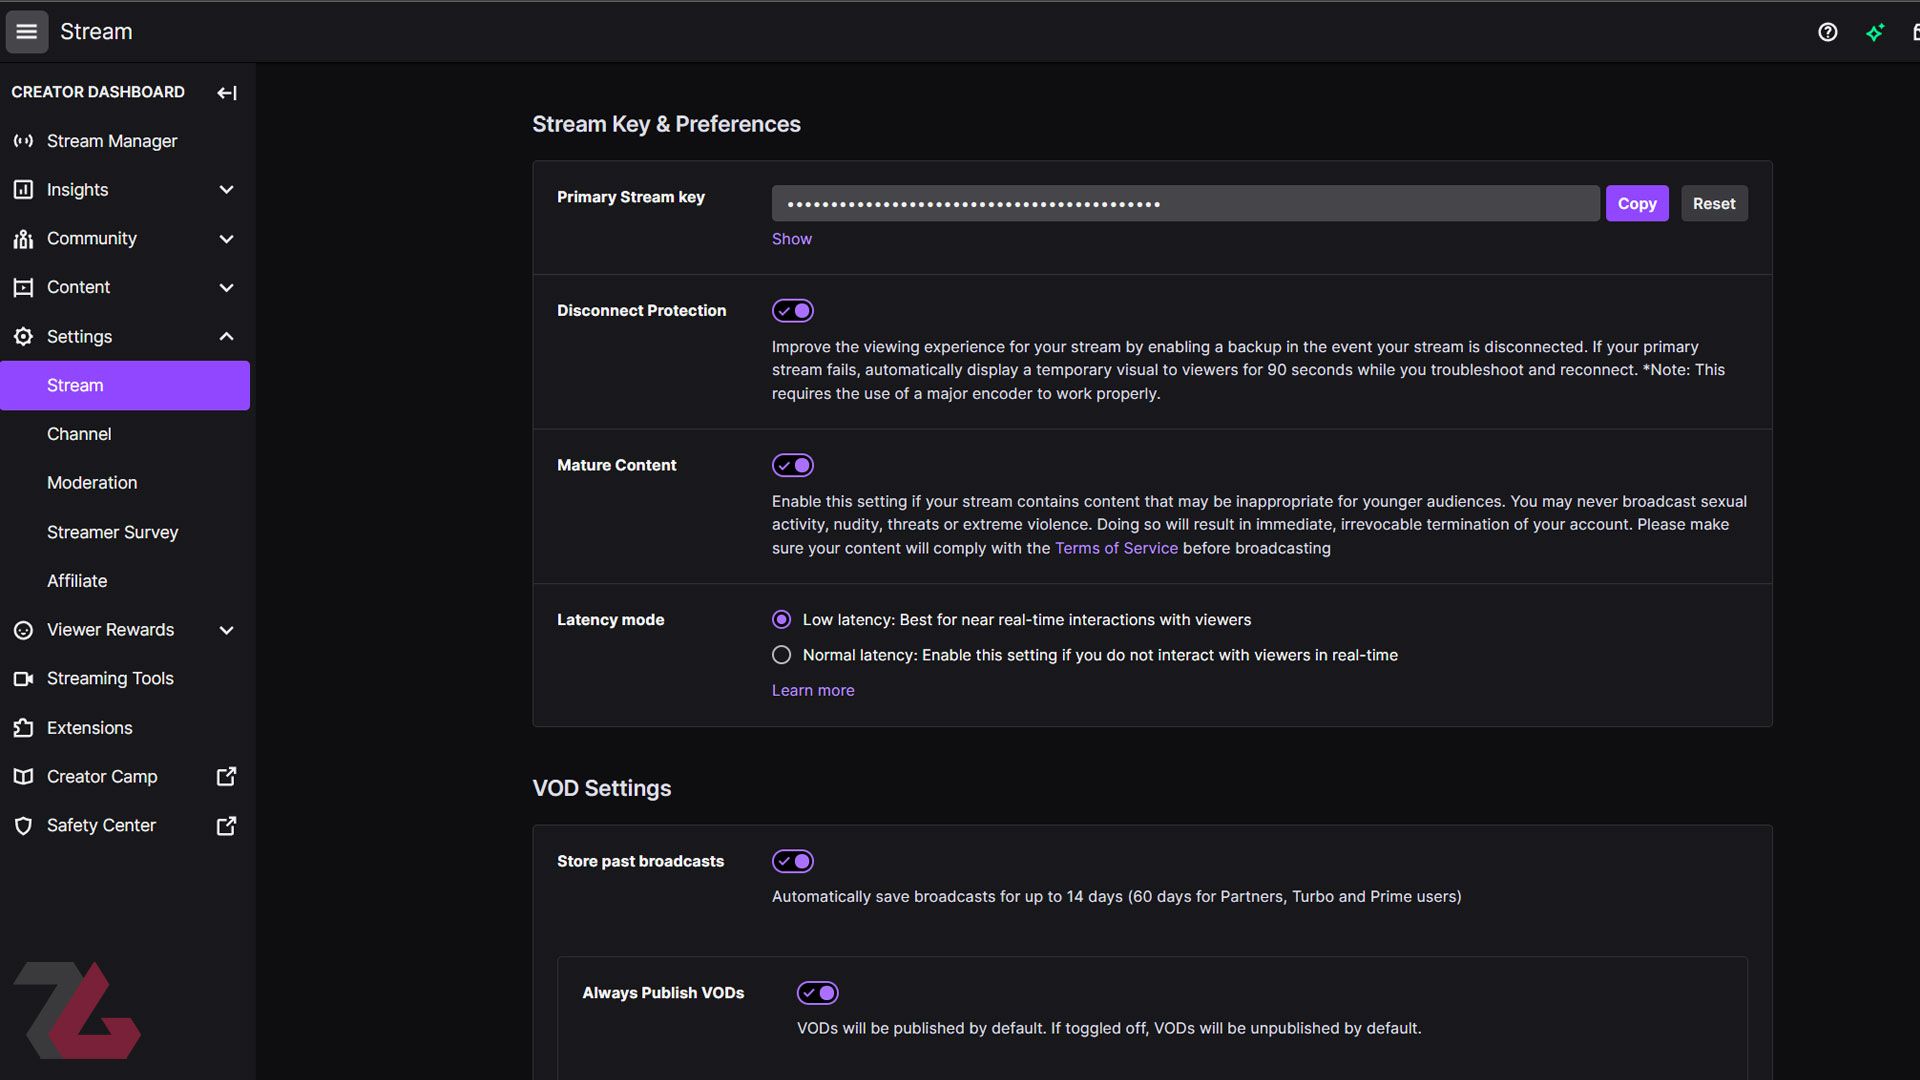Image resolution: width=1920 pixels, height=1080 pixels.
Task: Click Copy to copy stream key
Action: pos(1636,203)
